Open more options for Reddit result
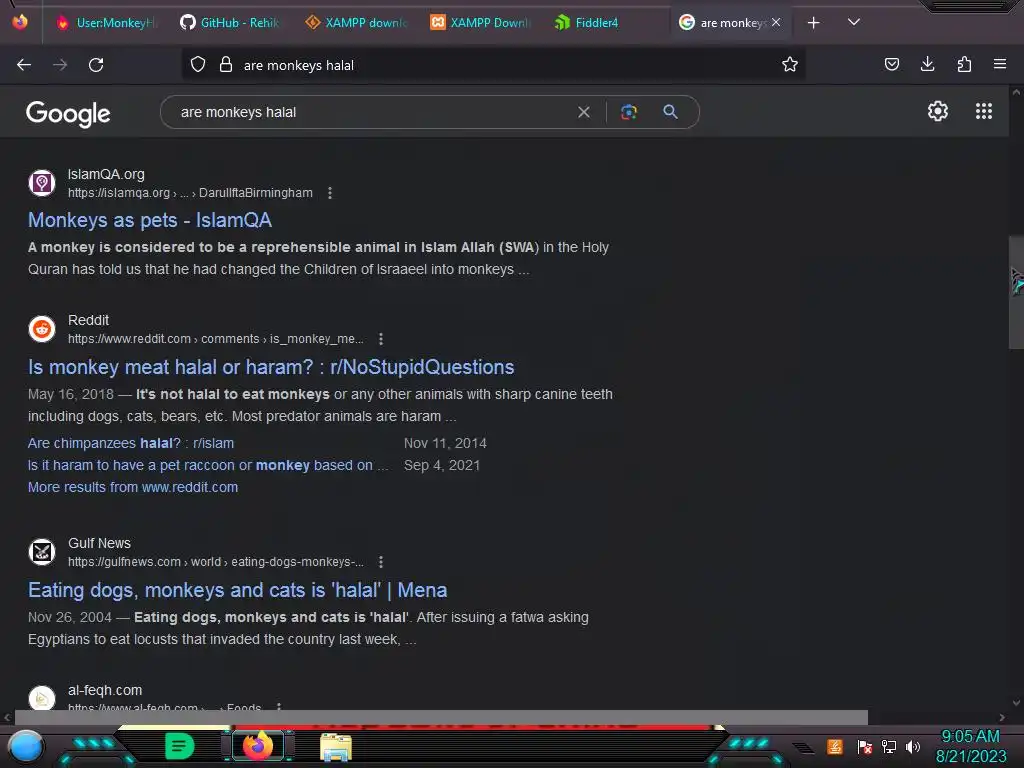This screenshot has width=1024, height=768. (x=381, y=339)
